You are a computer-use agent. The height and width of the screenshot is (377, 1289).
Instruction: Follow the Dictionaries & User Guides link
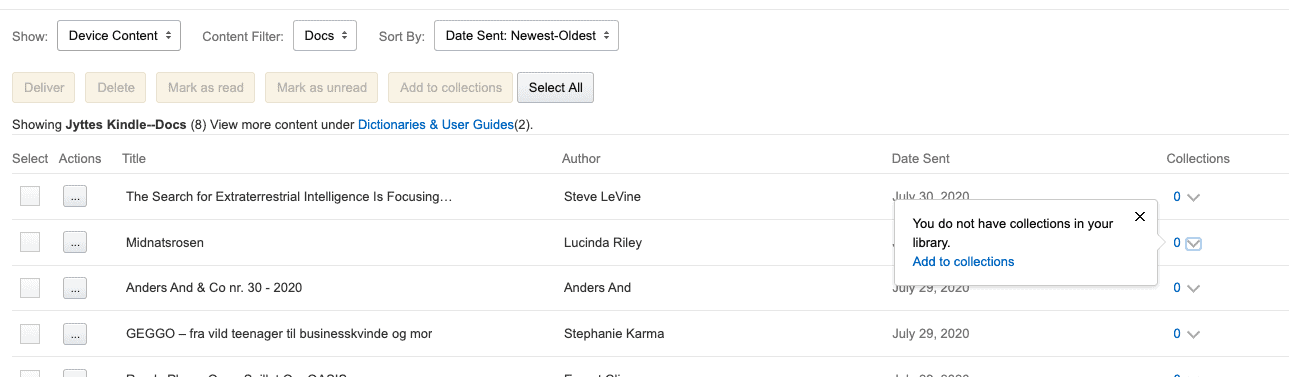pos(436,125)
